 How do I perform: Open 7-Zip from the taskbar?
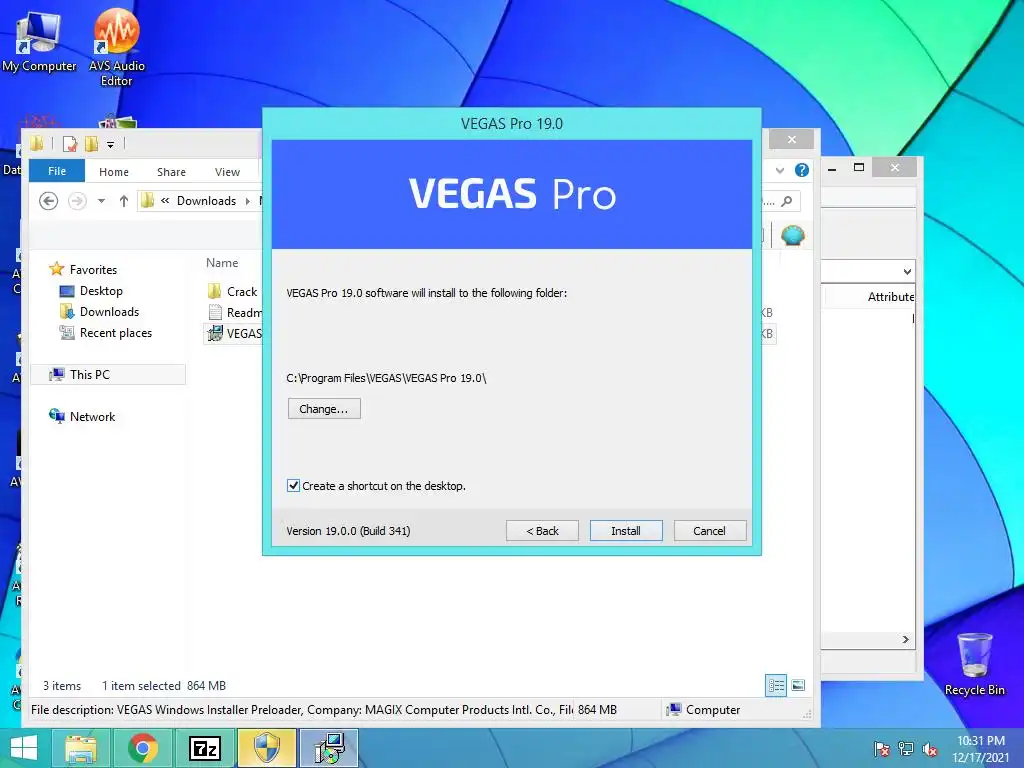coord(204,748)
